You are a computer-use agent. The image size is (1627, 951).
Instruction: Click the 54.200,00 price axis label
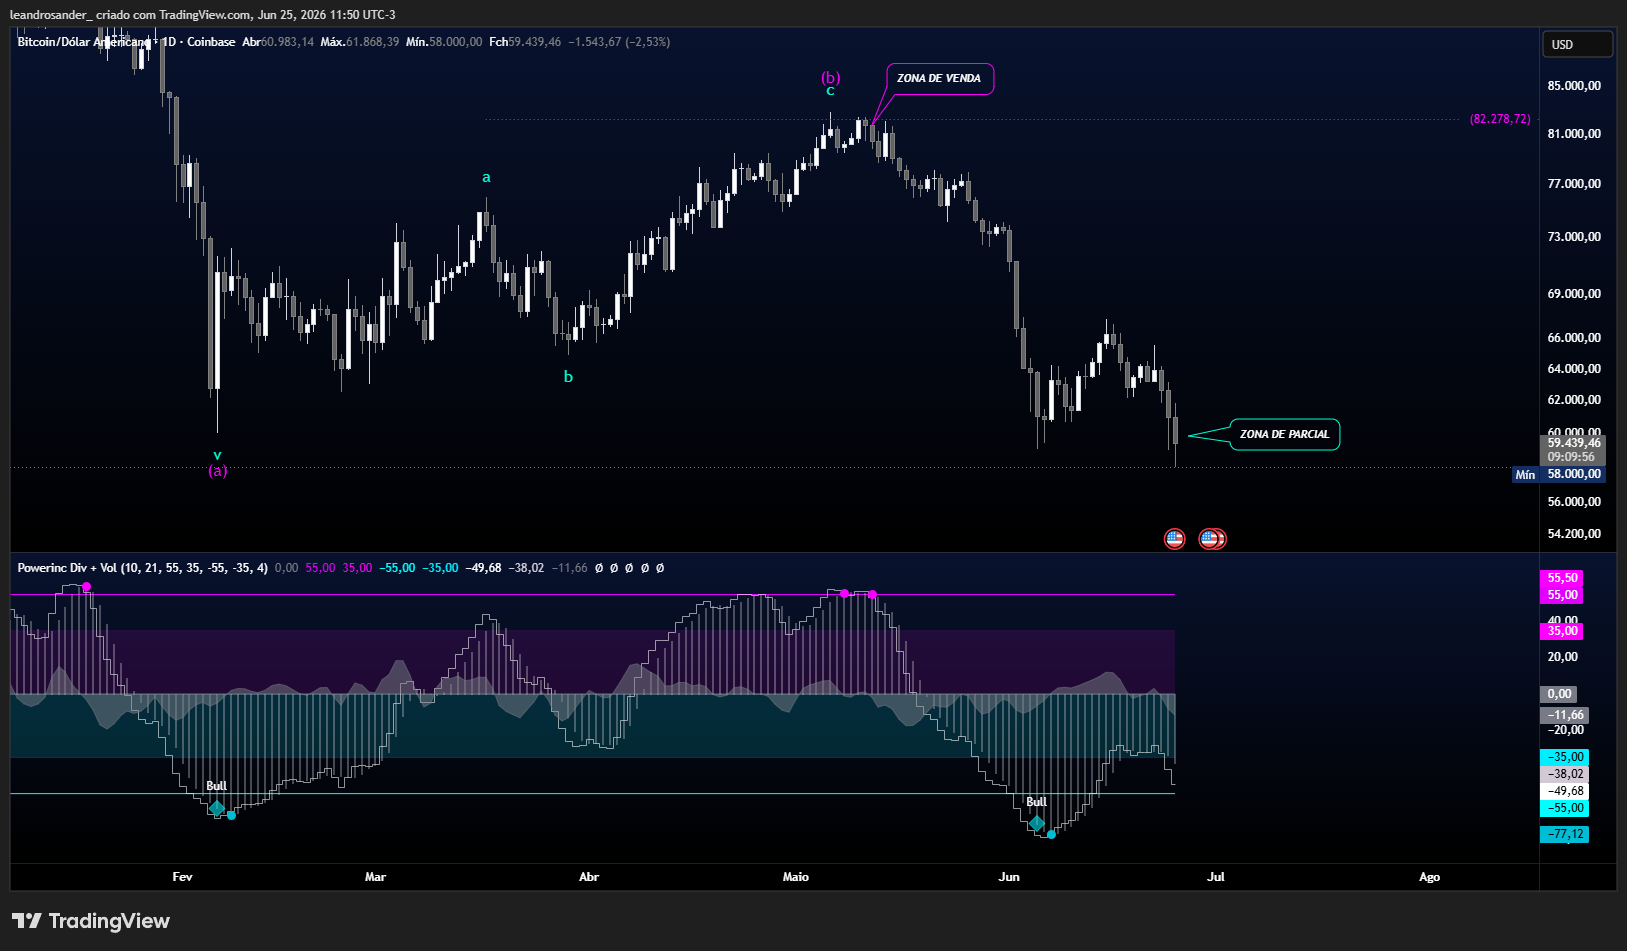pyautogui.click(x=1574, y=534)
